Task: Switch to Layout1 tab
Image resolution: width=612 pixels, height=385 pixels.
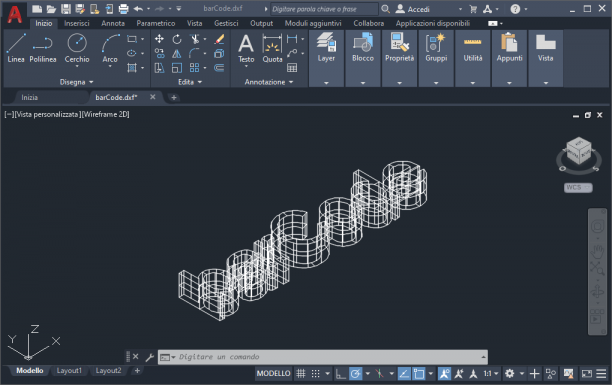Action: 69,371
